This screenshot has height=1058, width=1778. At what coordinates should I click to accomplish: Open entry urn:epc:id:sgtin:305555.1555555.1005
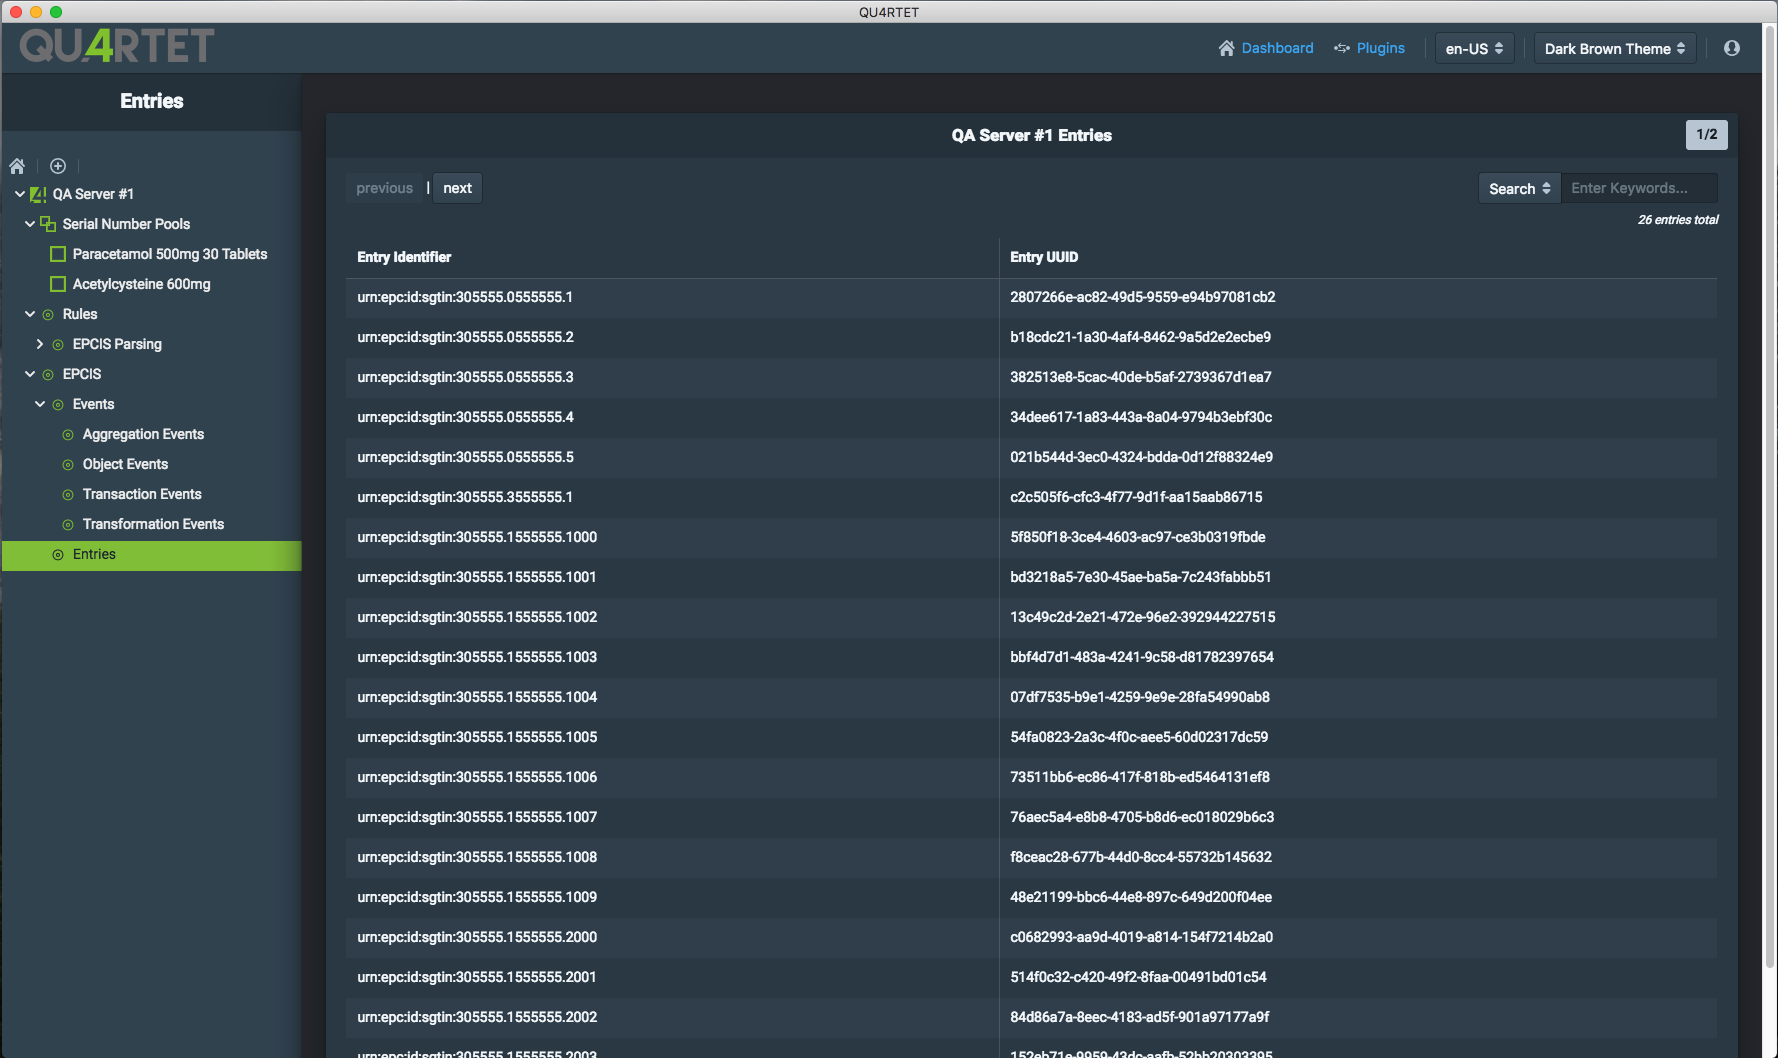pos(477,737)
